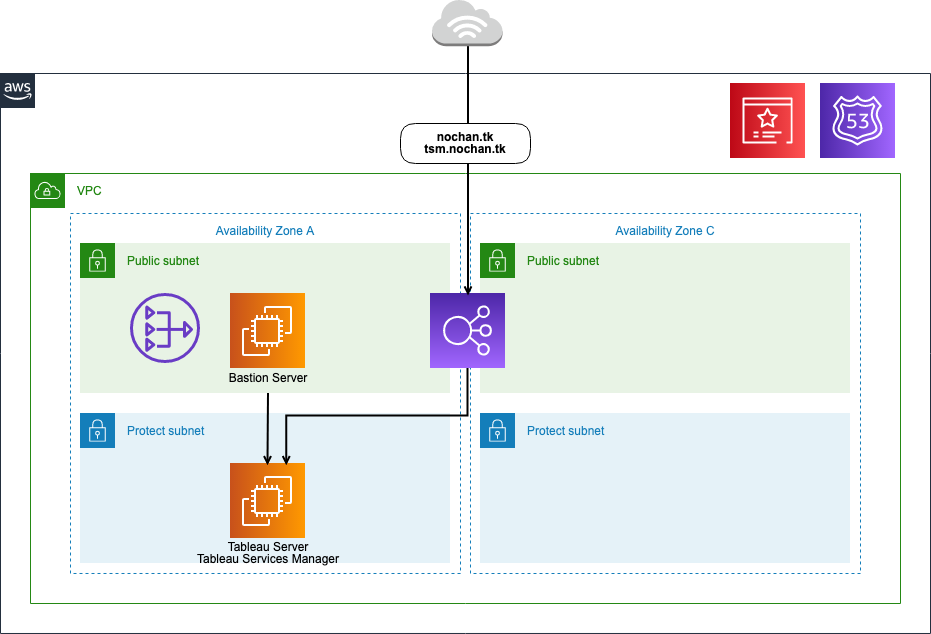The image size is (931, 634).
Task: Click the Tableau Services Manager text label
Action: [267, 559]
